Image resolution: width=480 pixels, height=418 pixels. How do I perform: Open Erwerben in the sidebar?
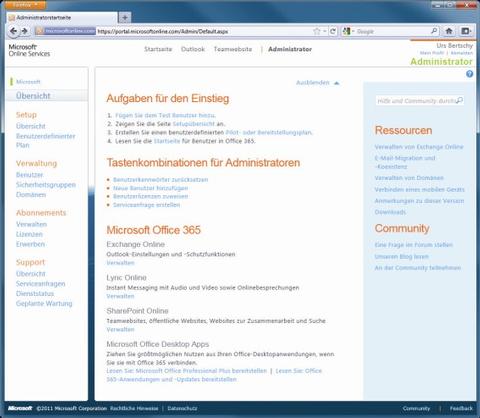[x=30, y=244]
